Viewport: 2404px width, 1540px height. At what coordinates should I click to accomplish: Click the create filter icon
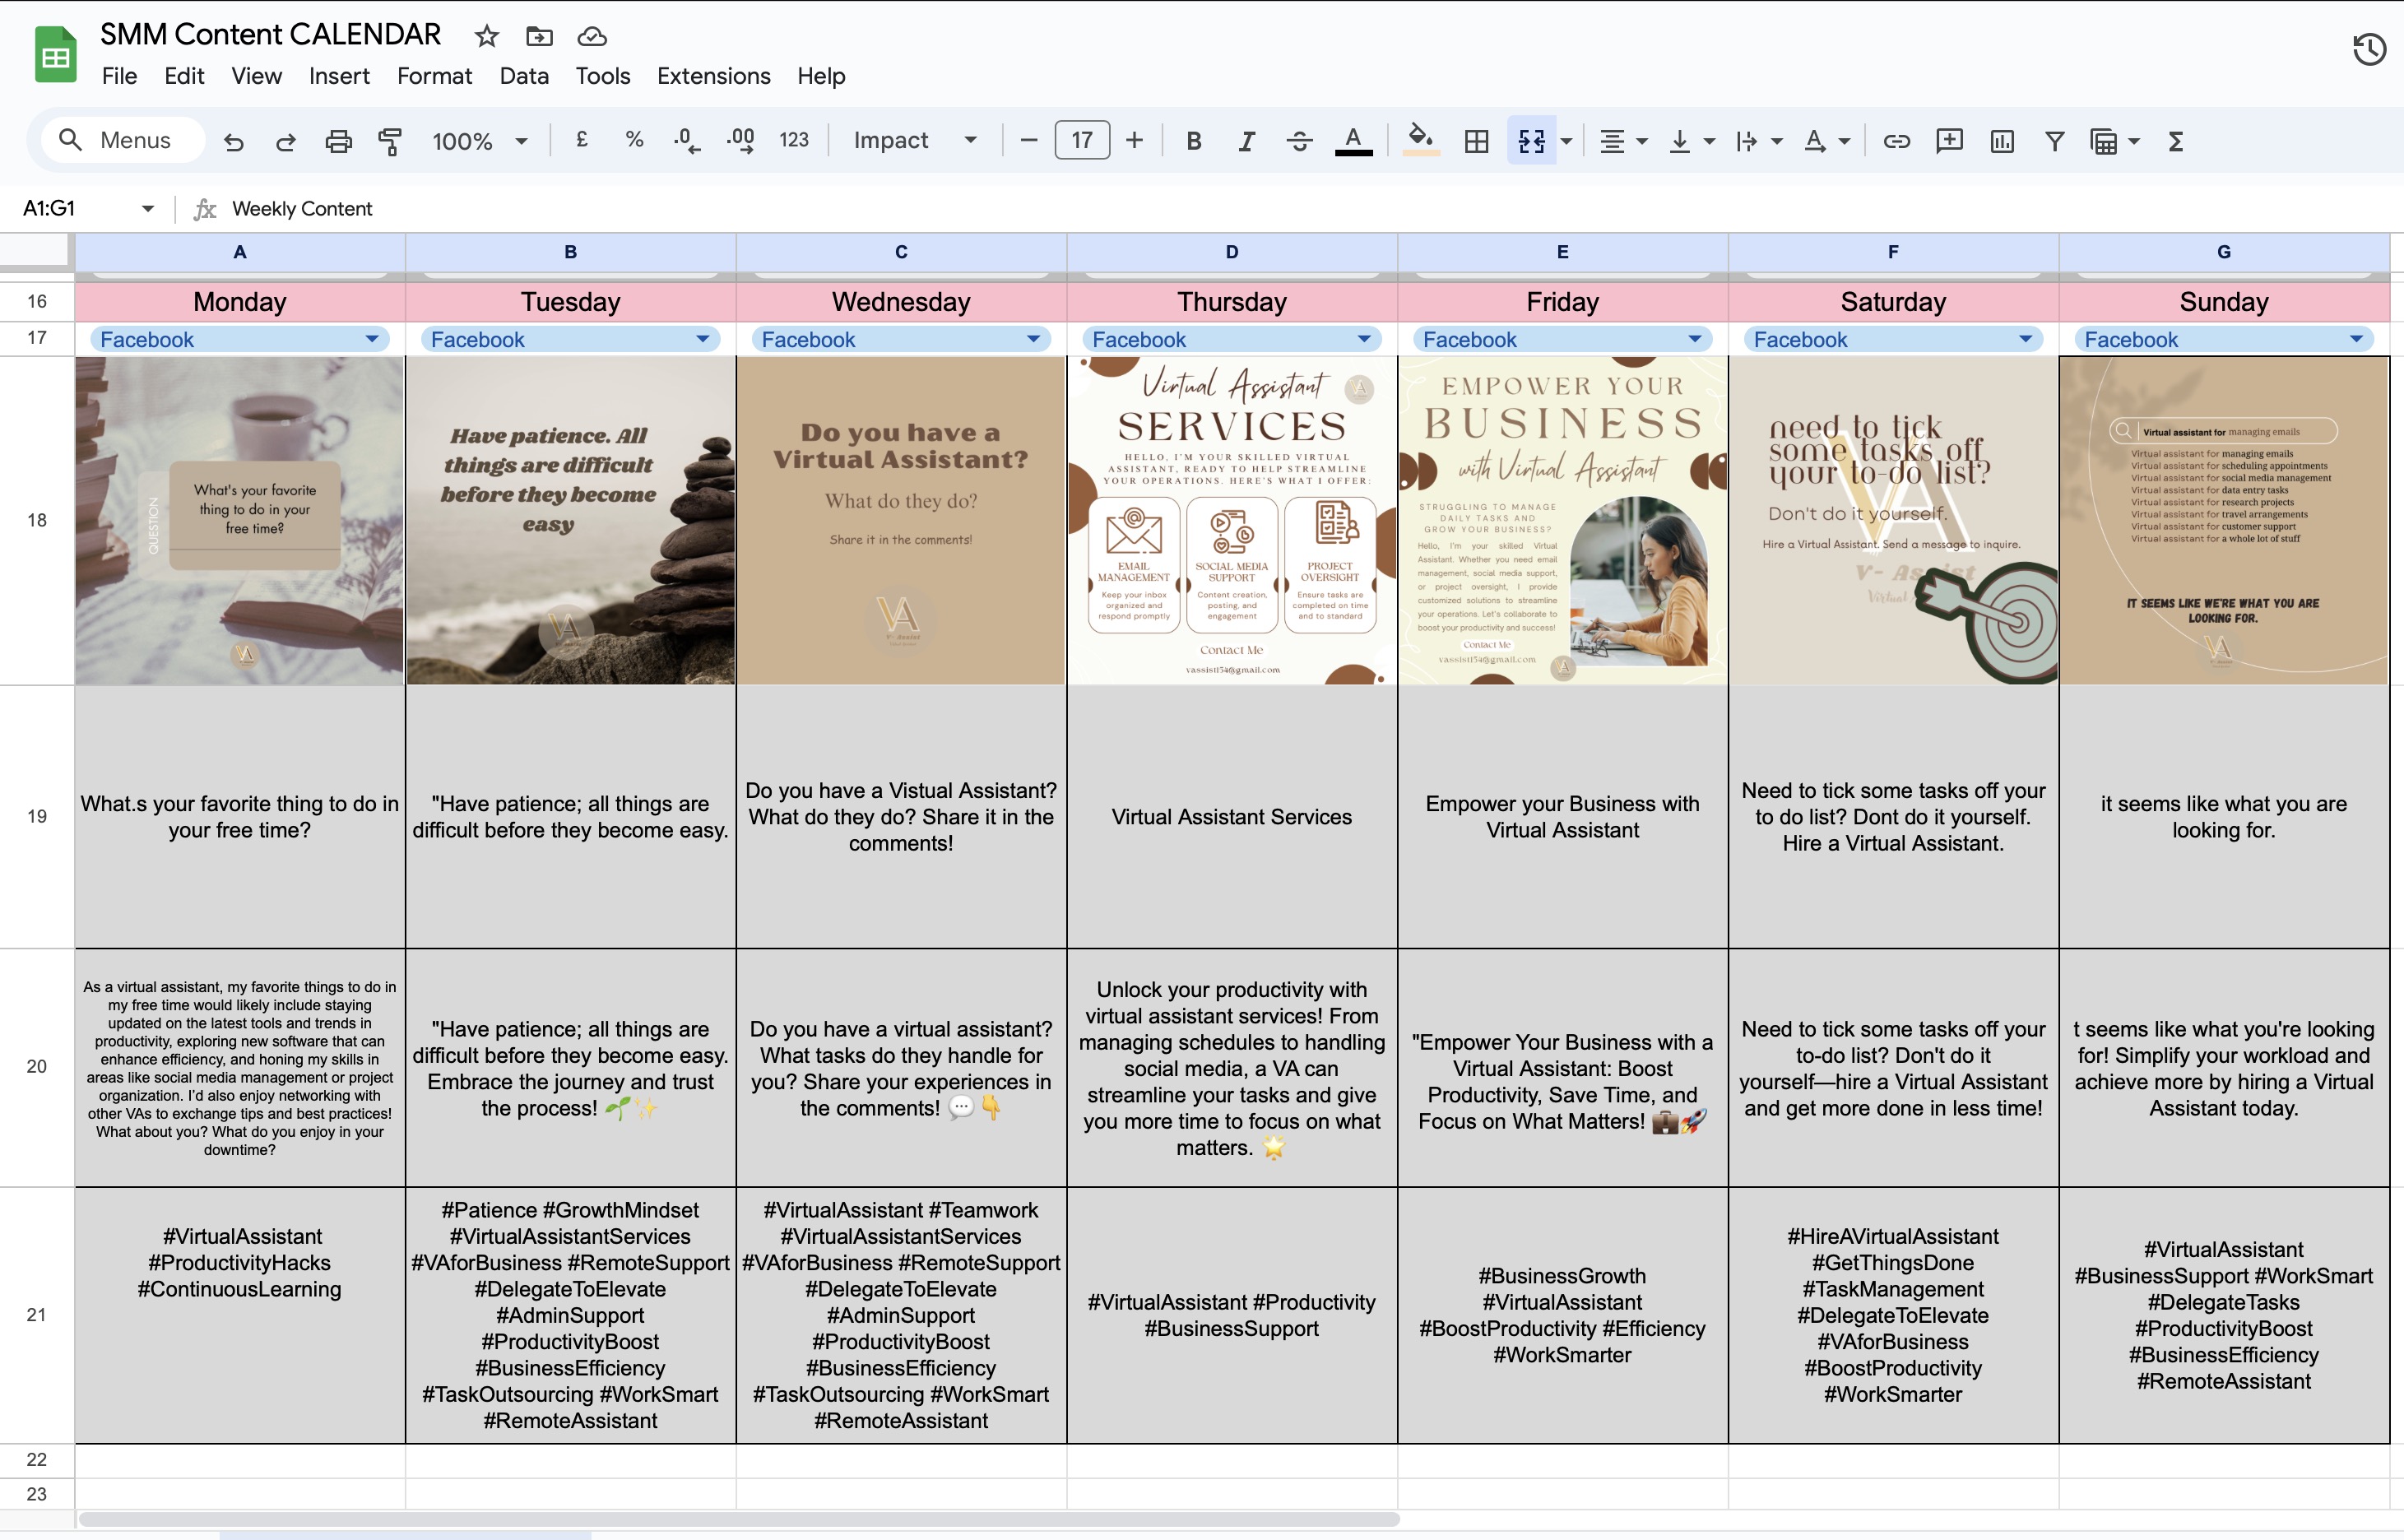tap(2054, 141)
